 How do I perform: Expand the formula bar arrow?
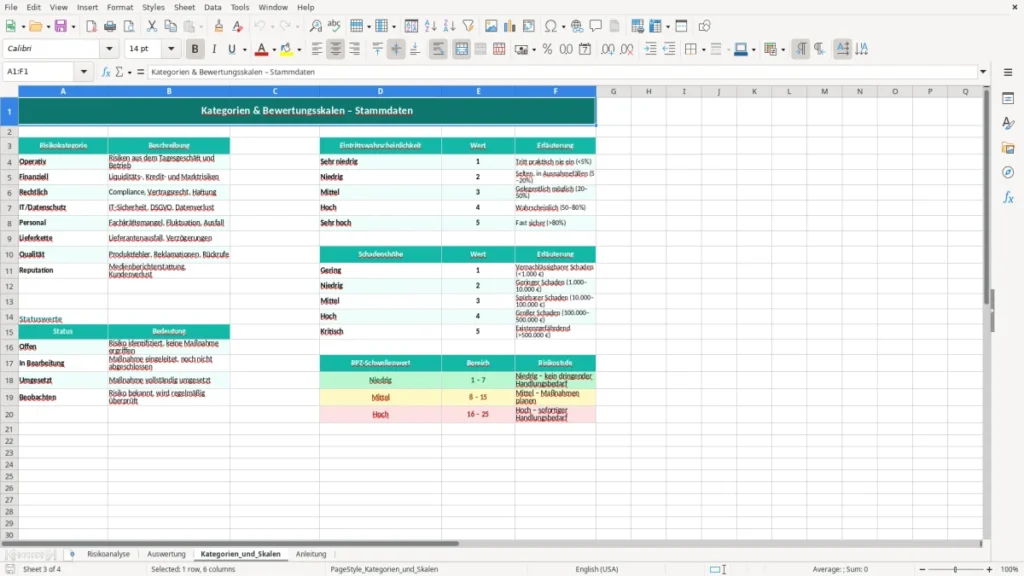click(983, 72)
